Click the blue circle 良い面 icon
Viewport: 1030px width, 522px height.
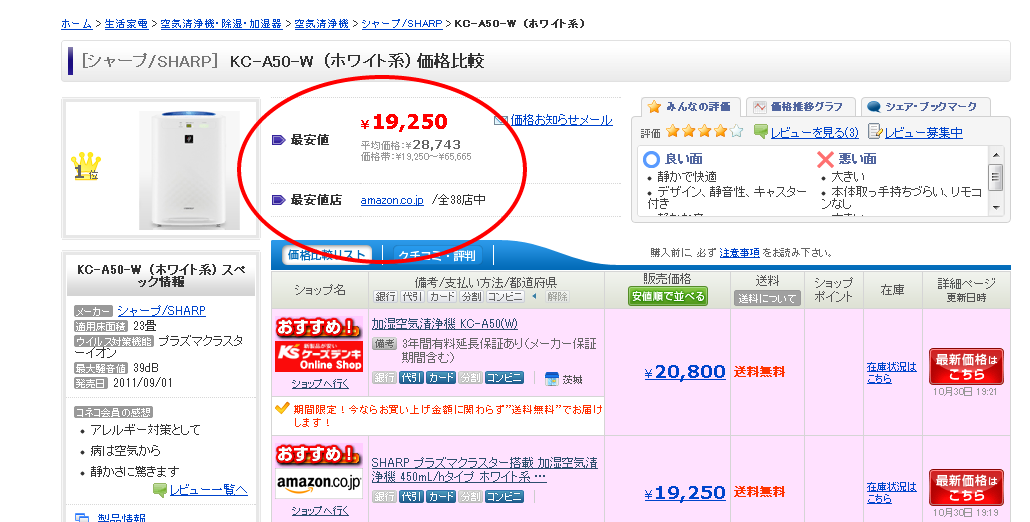click(x=651, y=159)
